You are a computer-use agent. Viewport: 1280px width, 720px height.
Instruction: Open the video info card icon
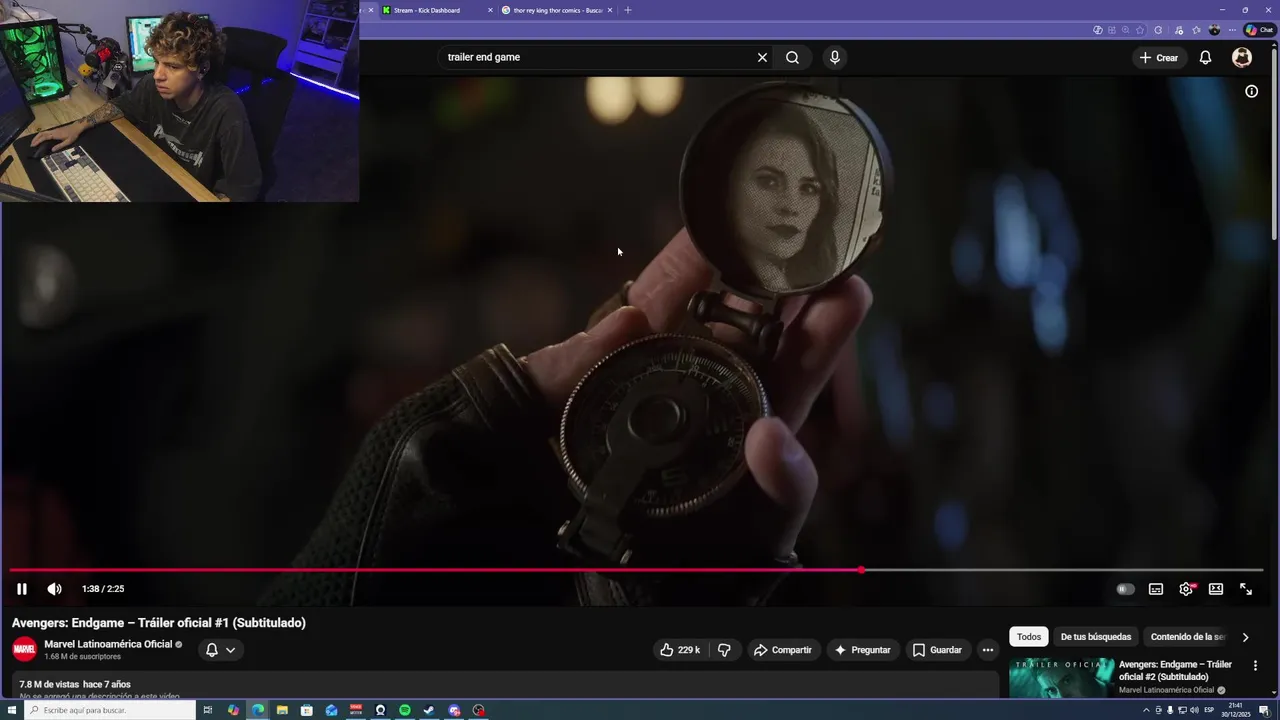coord(1251,91)
